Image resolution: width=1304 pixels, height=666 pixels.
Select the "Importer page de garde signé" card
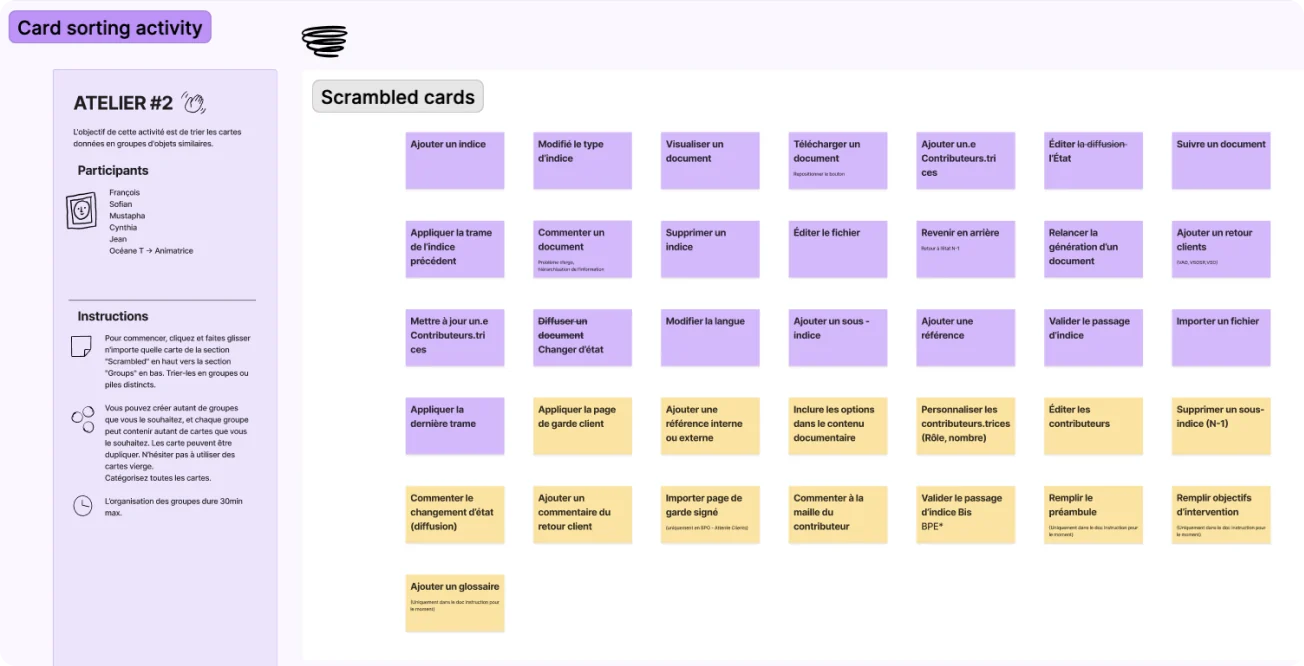coord(710,515)
